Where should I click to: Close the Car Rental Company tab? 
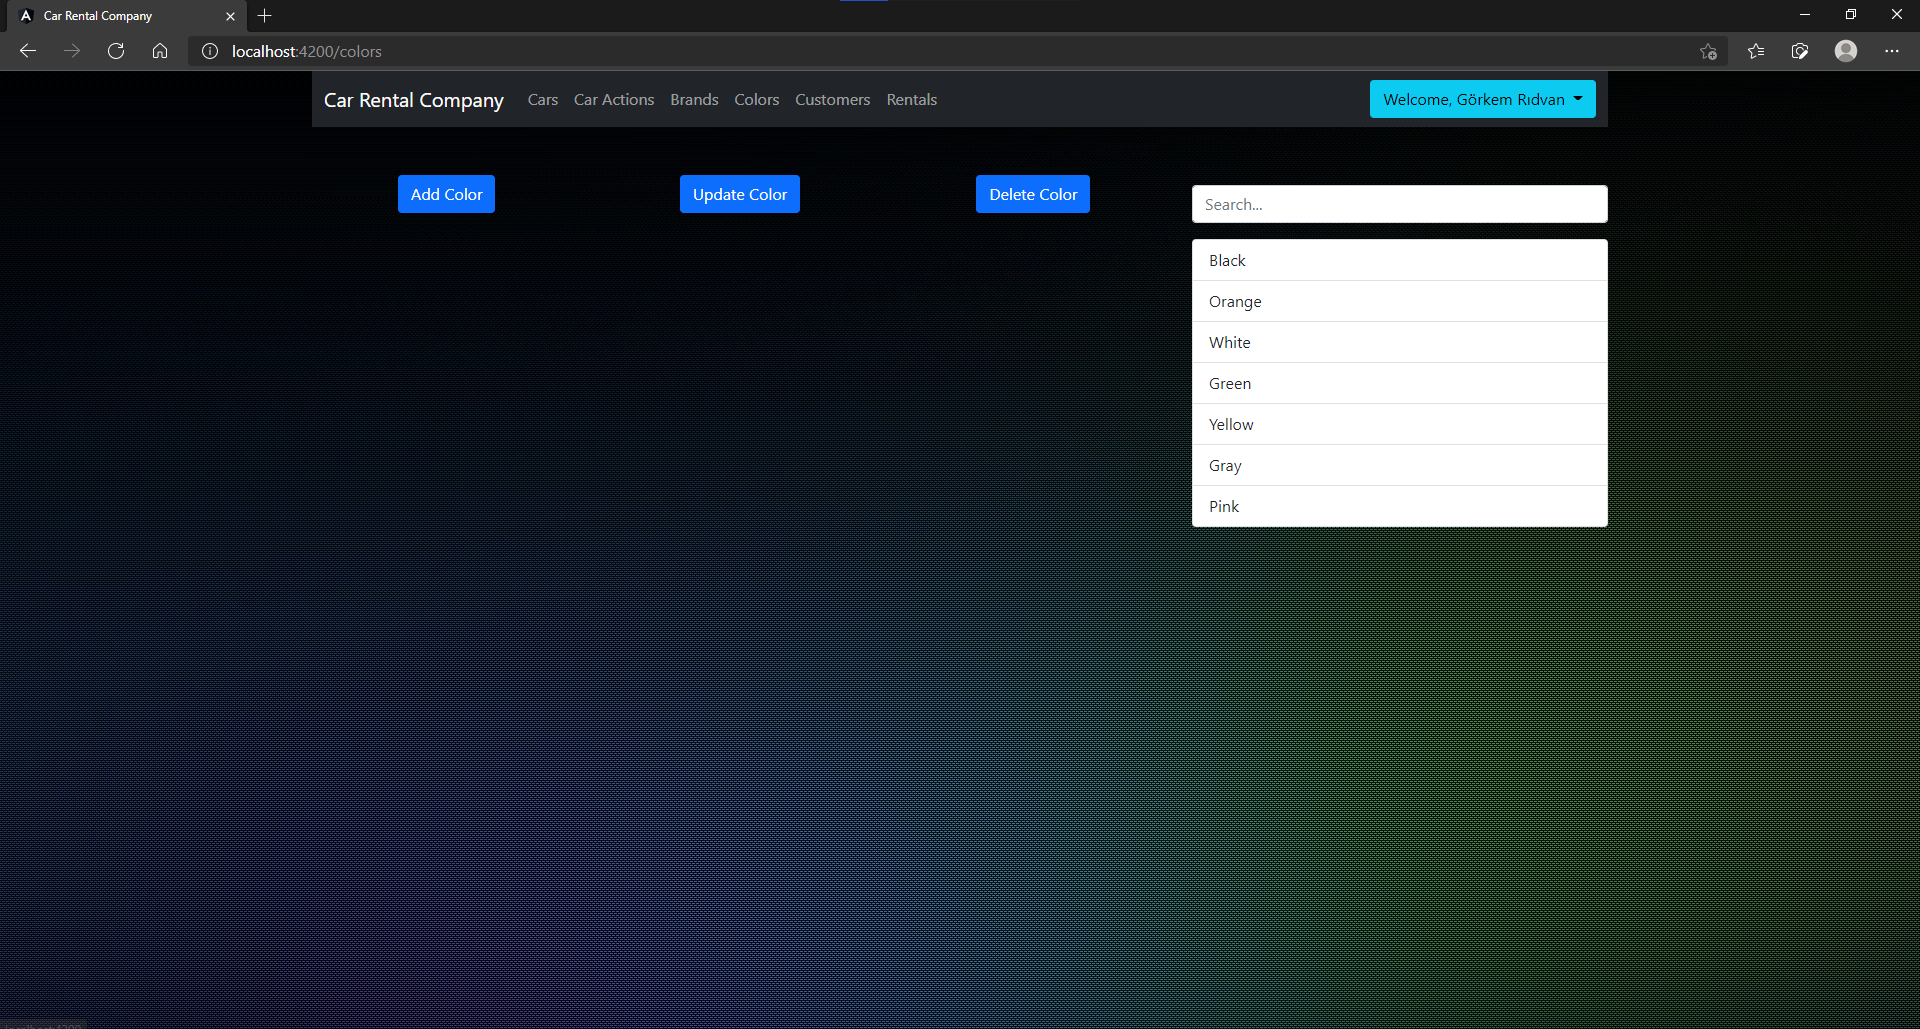tap(230, 16)
